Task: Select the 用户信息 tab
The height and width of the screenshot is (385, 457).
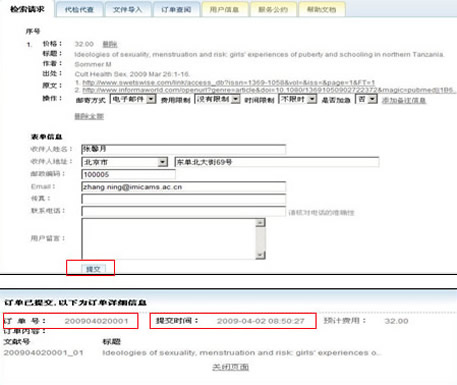Action: coord(224,9)
